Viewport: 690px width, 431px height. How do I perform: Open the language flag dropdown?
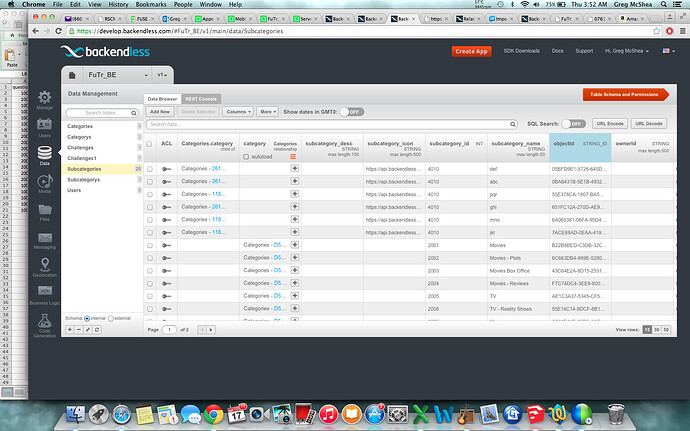pos(669,51)
